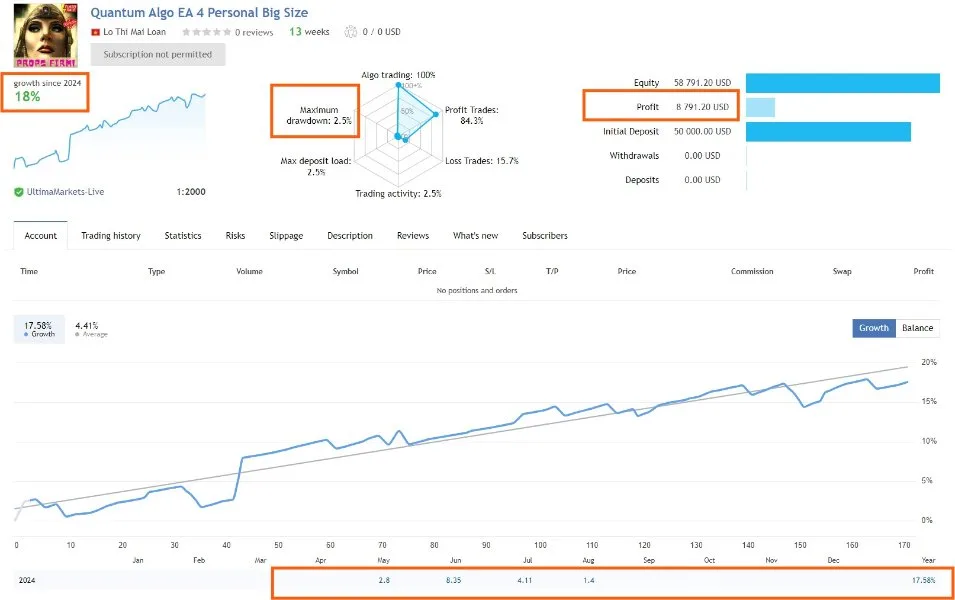The width and height of the screenshot is (955, 600).
Task: Click the star rating icons
Action: pos(206,32)
